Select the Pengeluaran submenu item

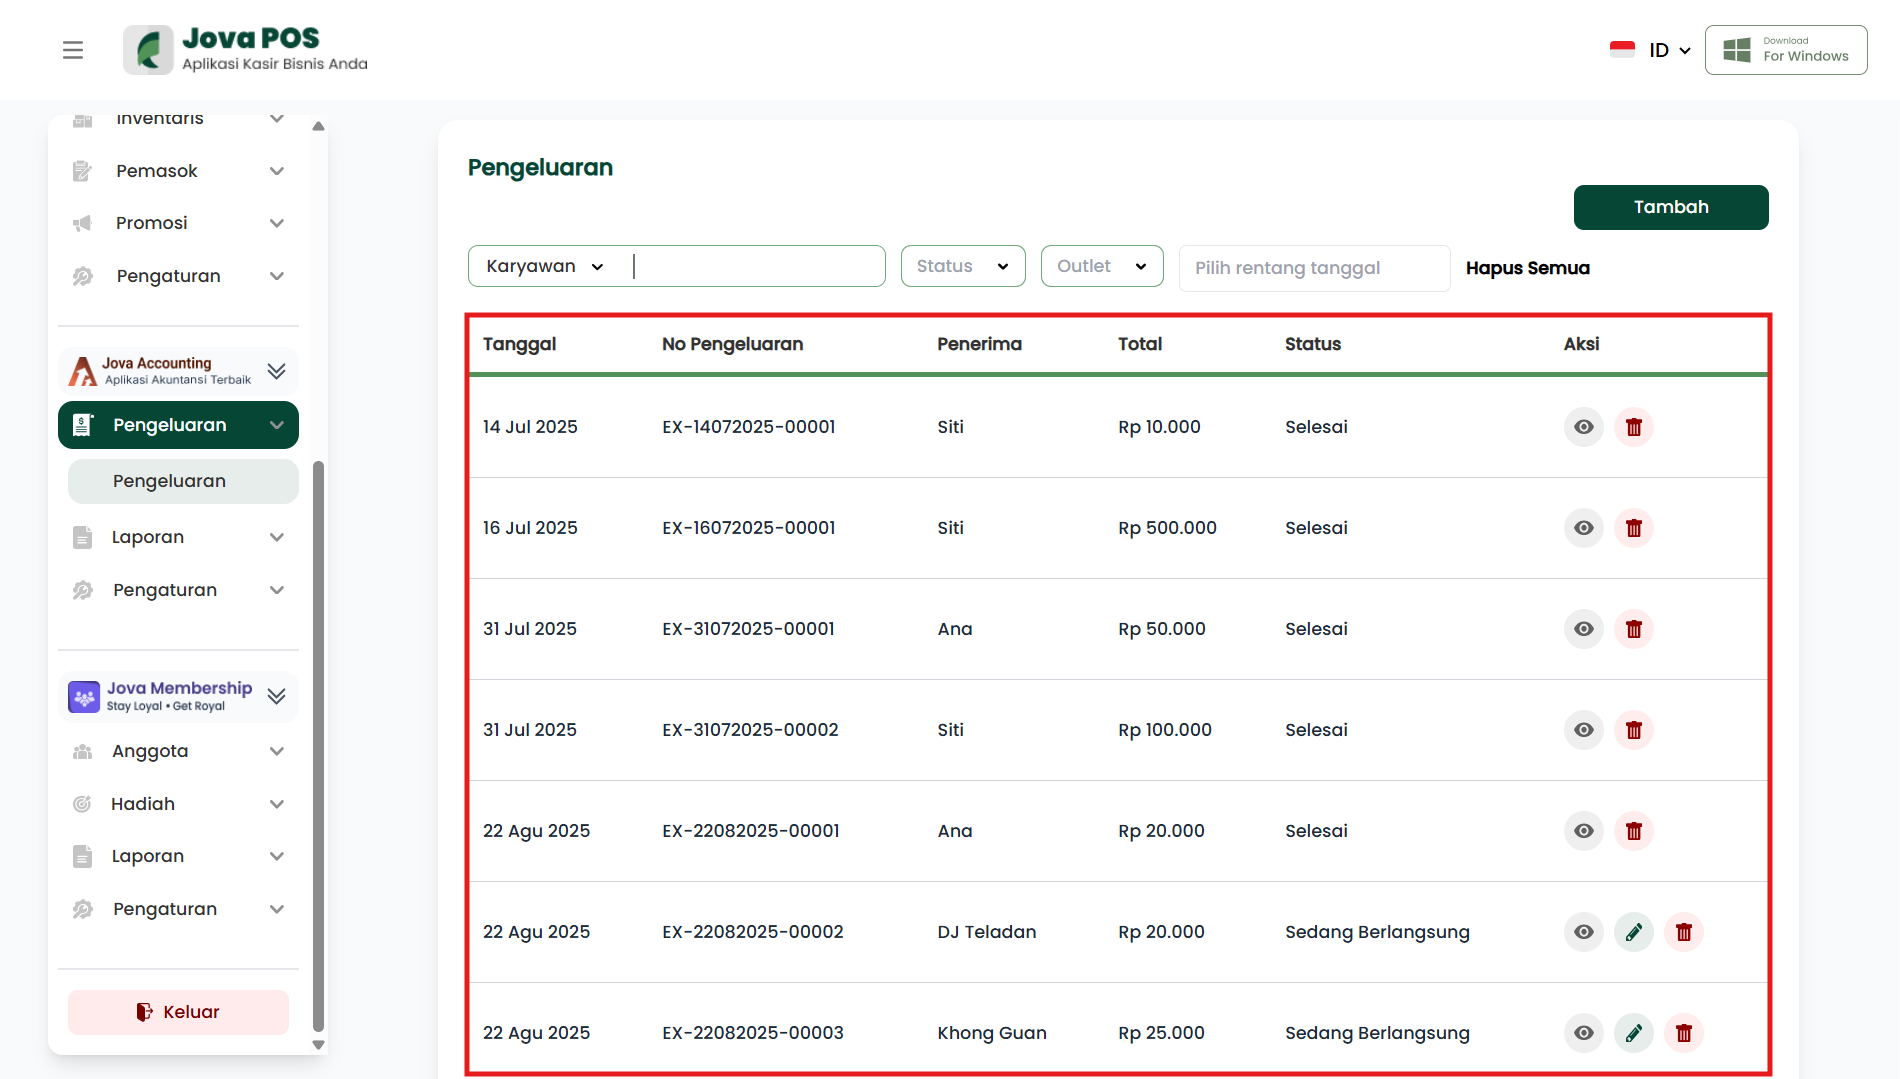point(183,481)
